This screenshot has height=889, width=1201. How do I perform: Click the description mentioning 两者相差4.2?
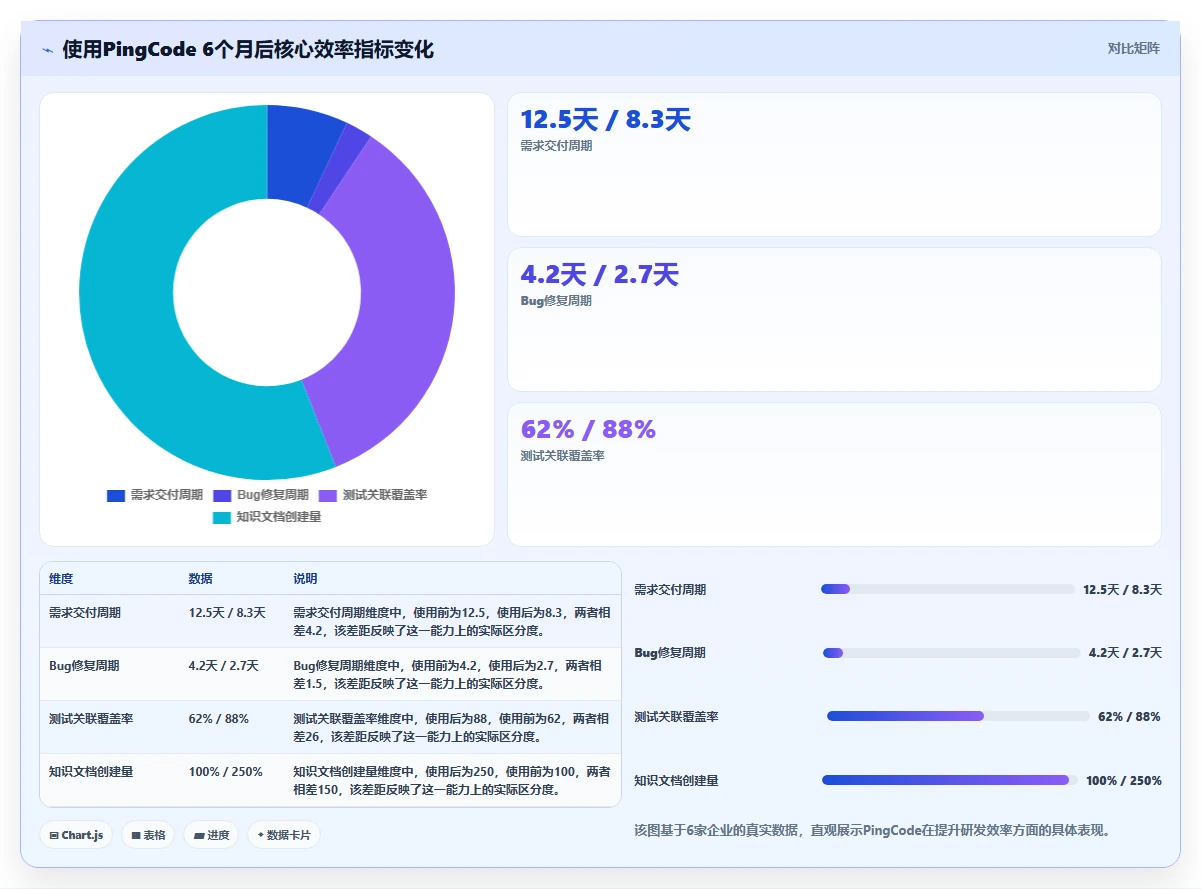(451, 622)
